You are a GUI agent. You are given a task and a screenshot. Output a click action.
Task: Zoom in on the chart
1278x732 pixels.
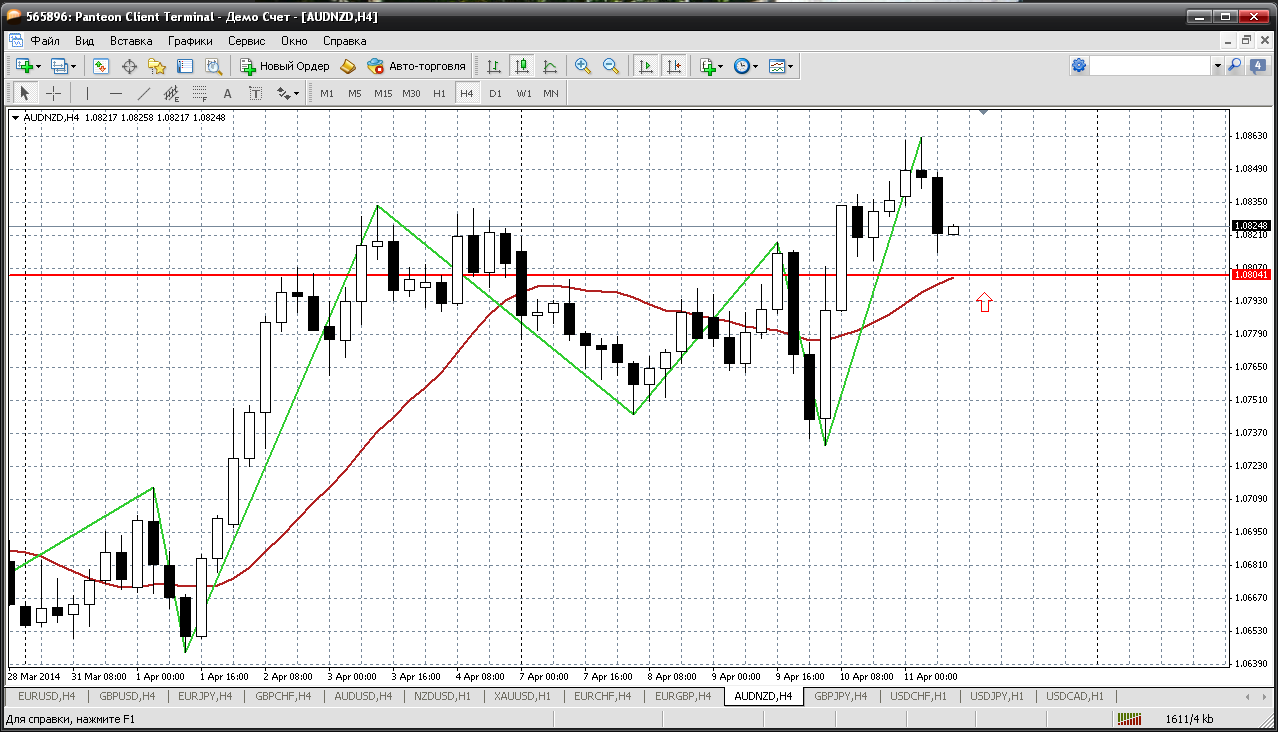pos(582,66)
